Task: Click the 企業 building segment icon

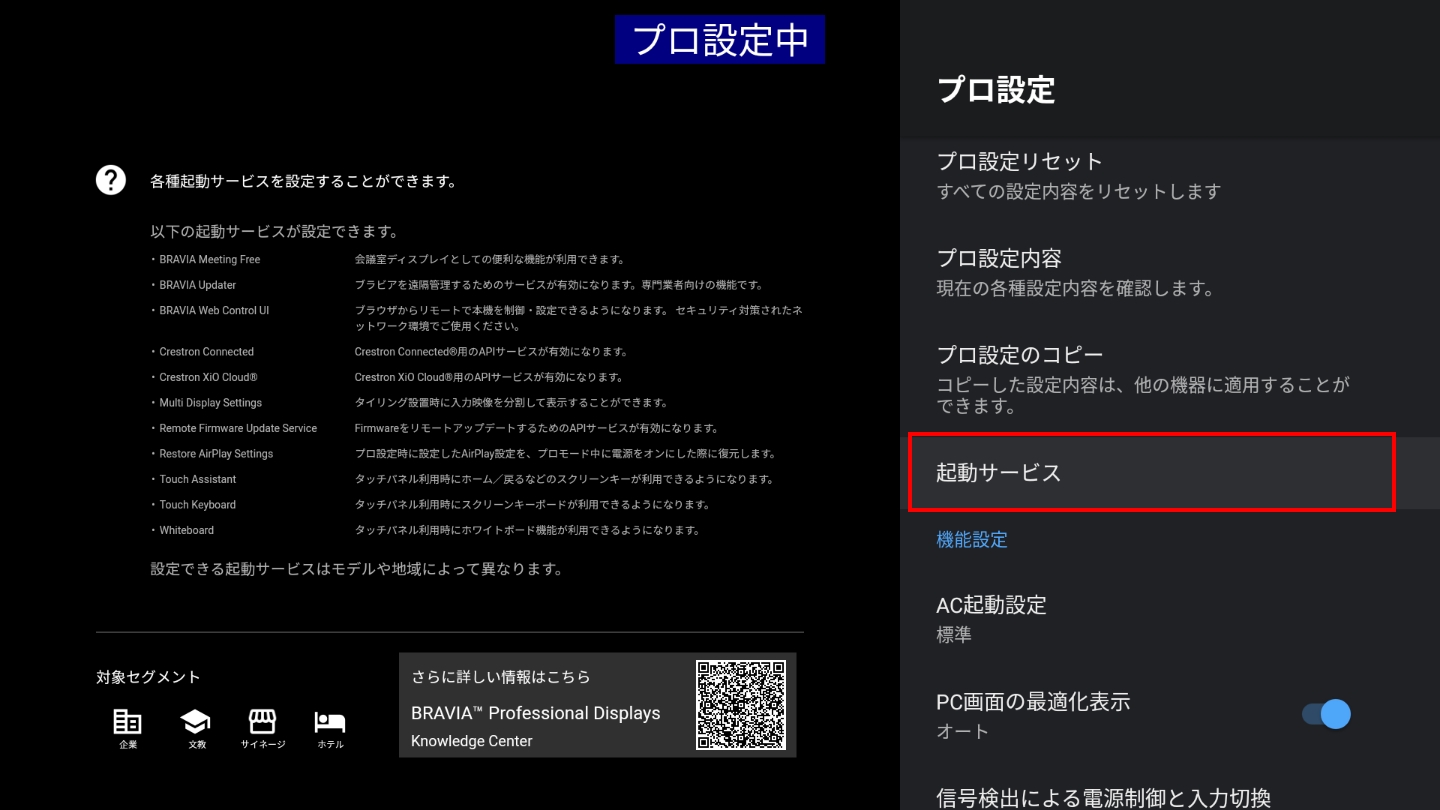Action: click(127, 722)
